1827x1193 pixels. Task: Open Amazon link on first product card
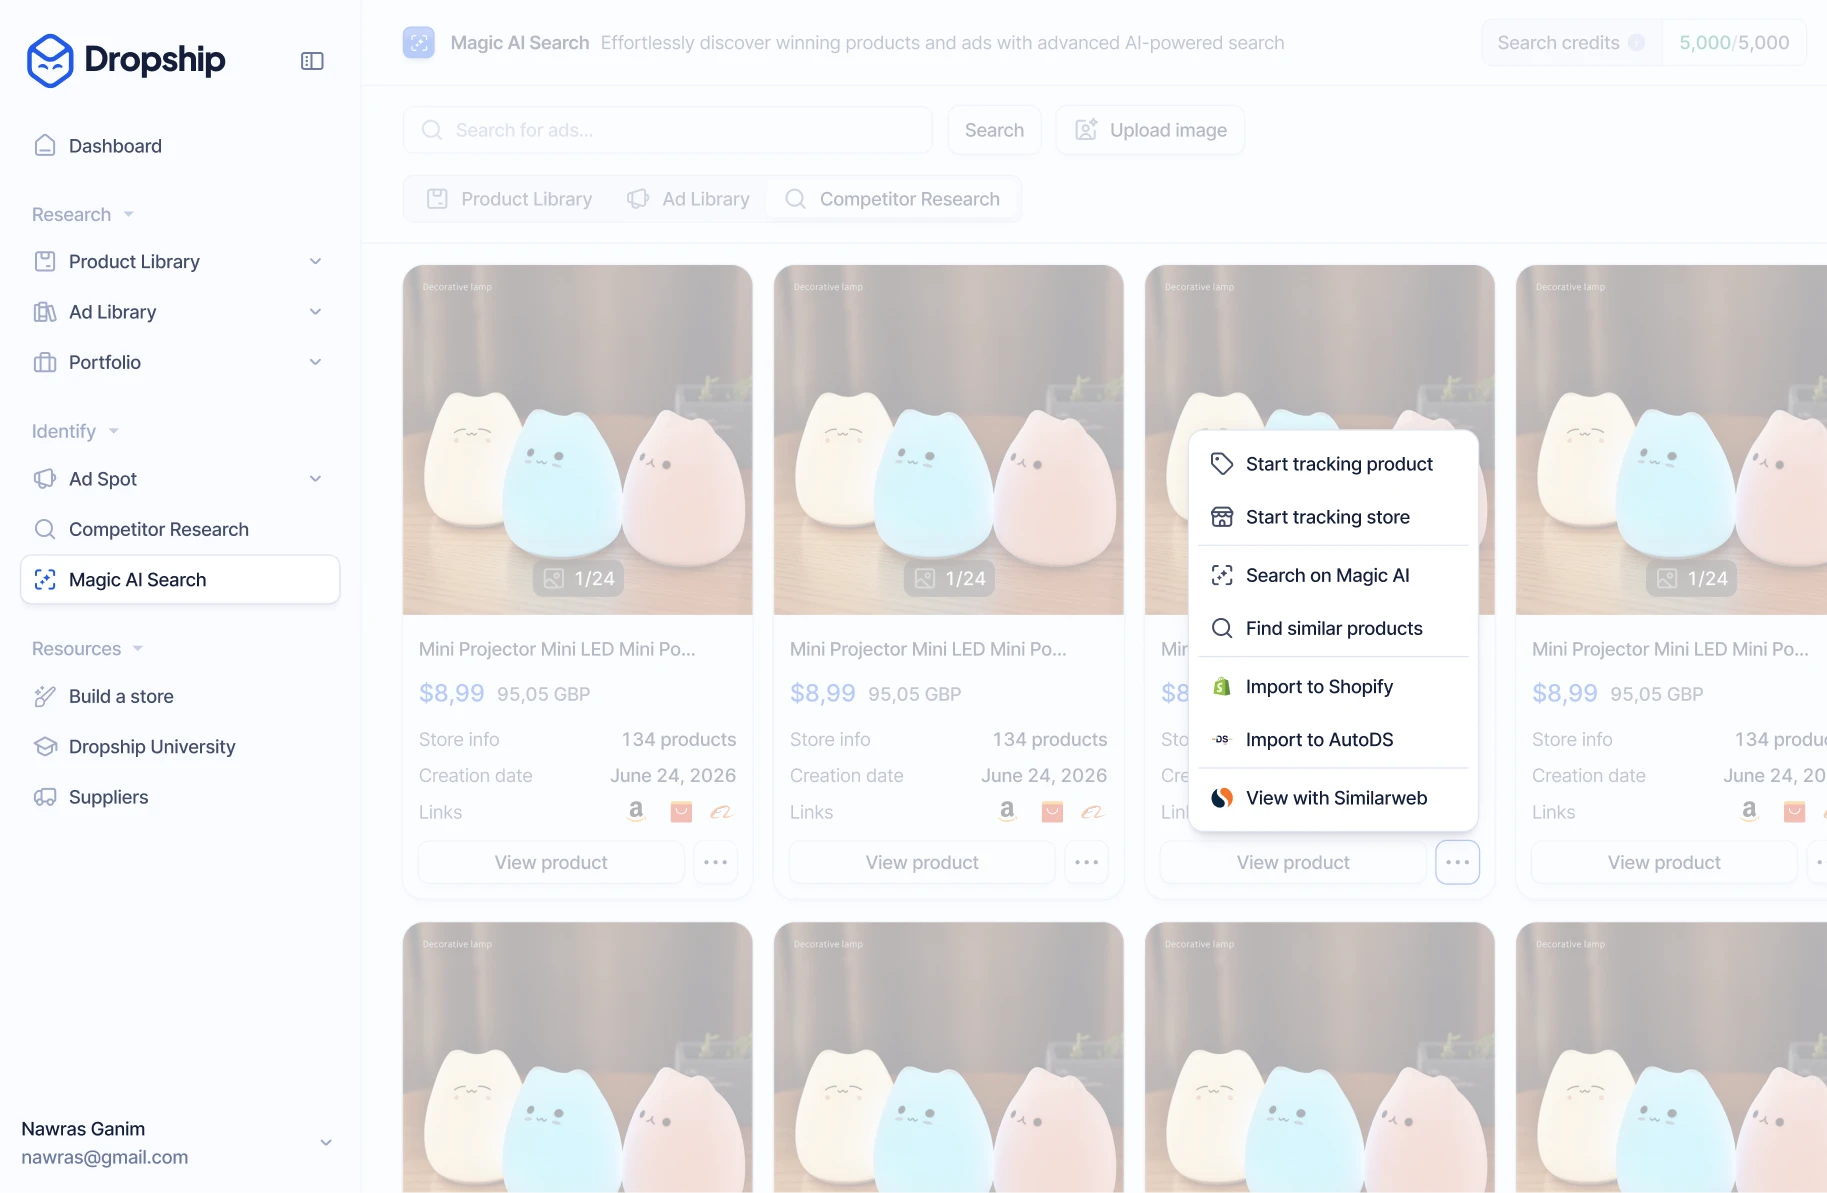pyautogui.click(x=636, y=811)
